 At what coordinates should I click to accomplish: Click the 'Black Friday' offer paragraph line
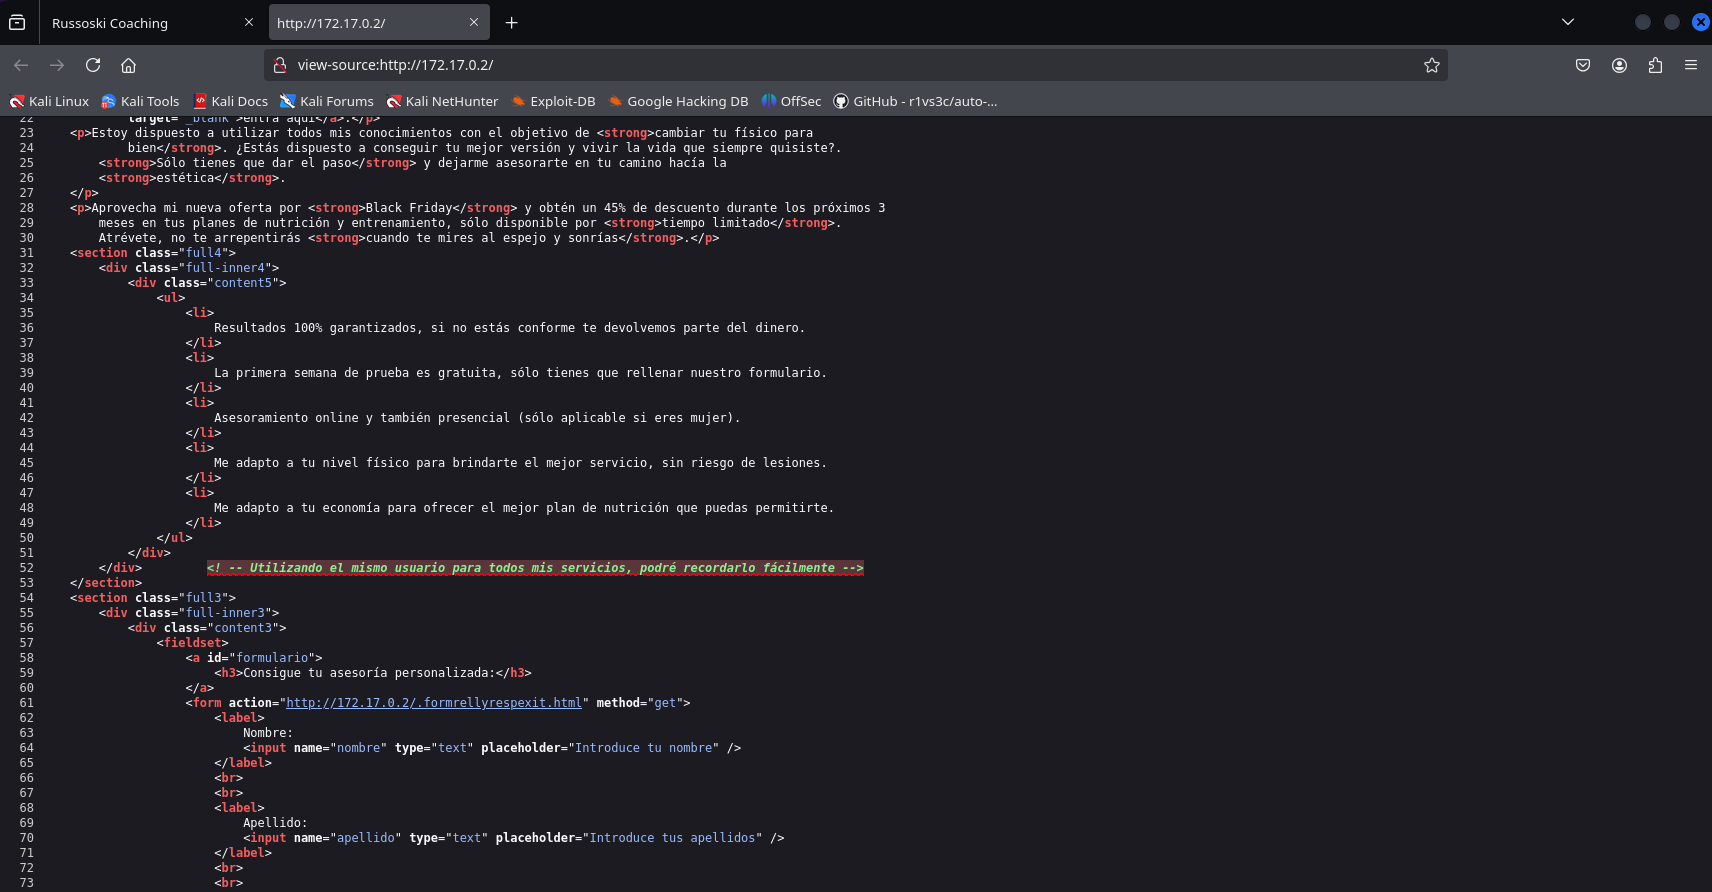pos(478,208)
